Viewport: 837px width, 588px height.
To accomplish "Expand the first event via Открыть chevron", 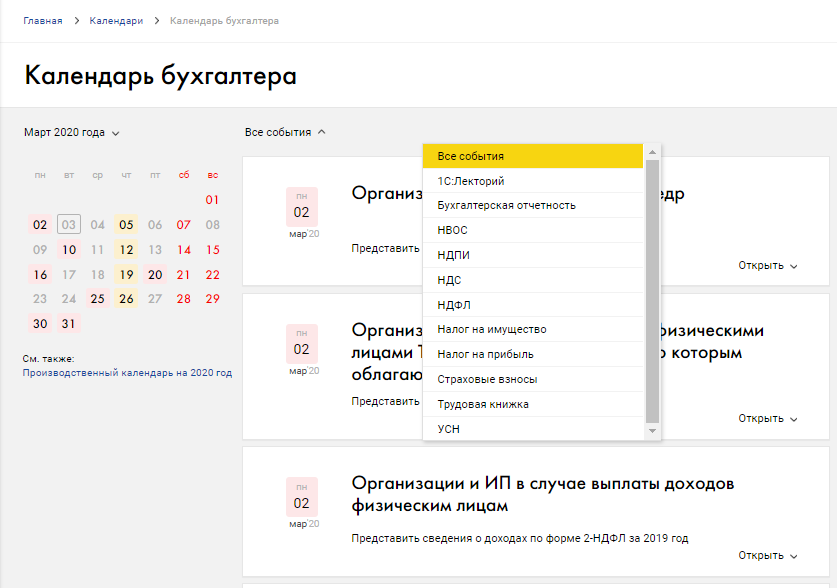I will pos(765,266).
